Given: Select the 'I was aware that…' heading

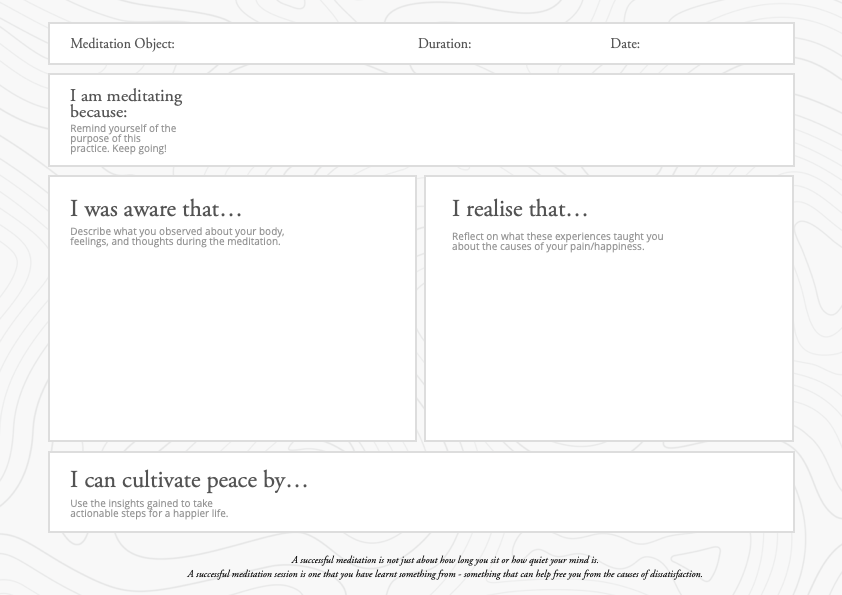Looking at the screenshot, I should 156,209.
